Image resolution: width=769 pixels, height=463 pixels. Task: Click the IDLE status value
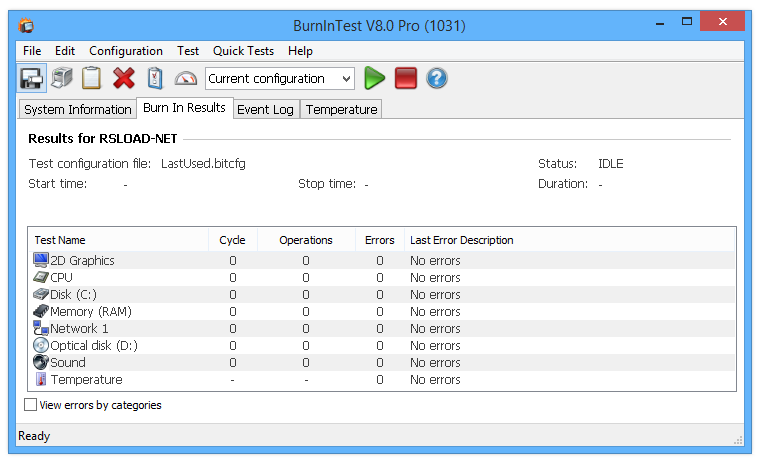tap(611, 163)
